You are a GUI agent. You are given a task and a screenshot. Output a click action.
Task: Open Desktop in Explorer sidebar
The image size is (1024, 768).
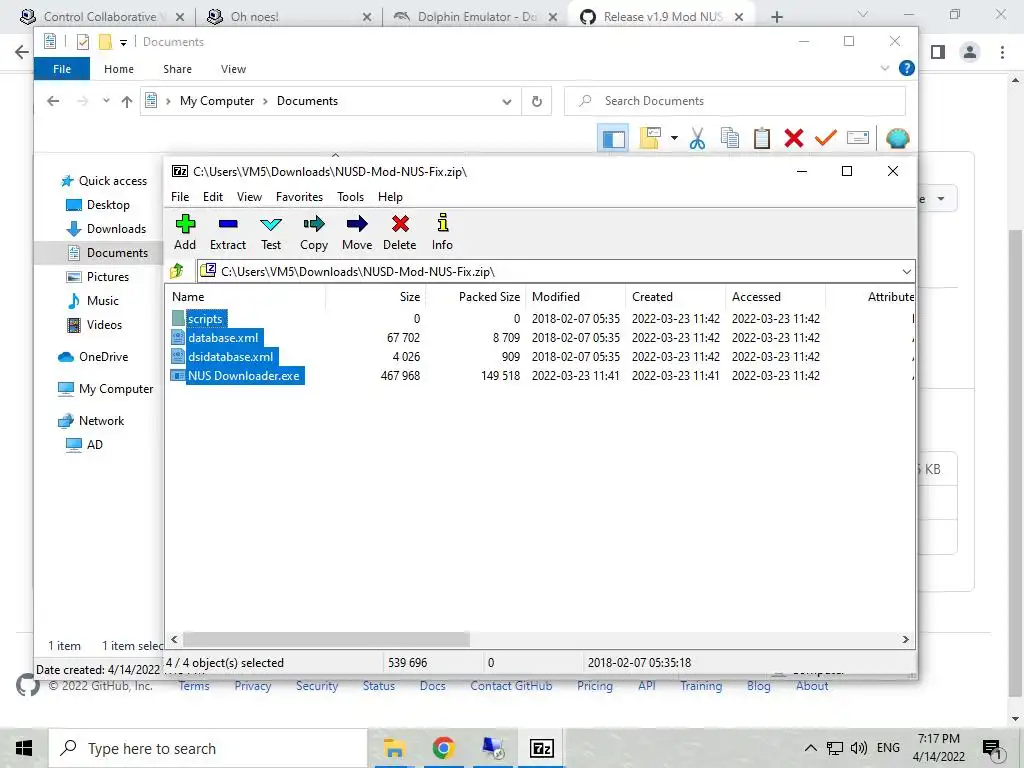click(x=108, y=204)
